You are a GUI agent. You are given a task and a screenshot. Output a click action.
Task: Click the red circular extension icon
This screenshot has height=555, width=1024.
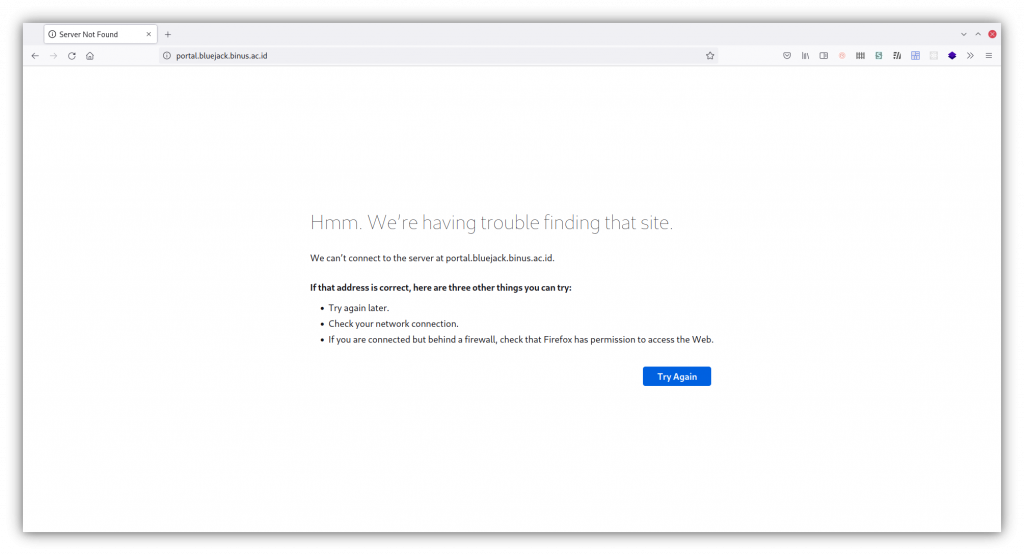pos(842,56)
